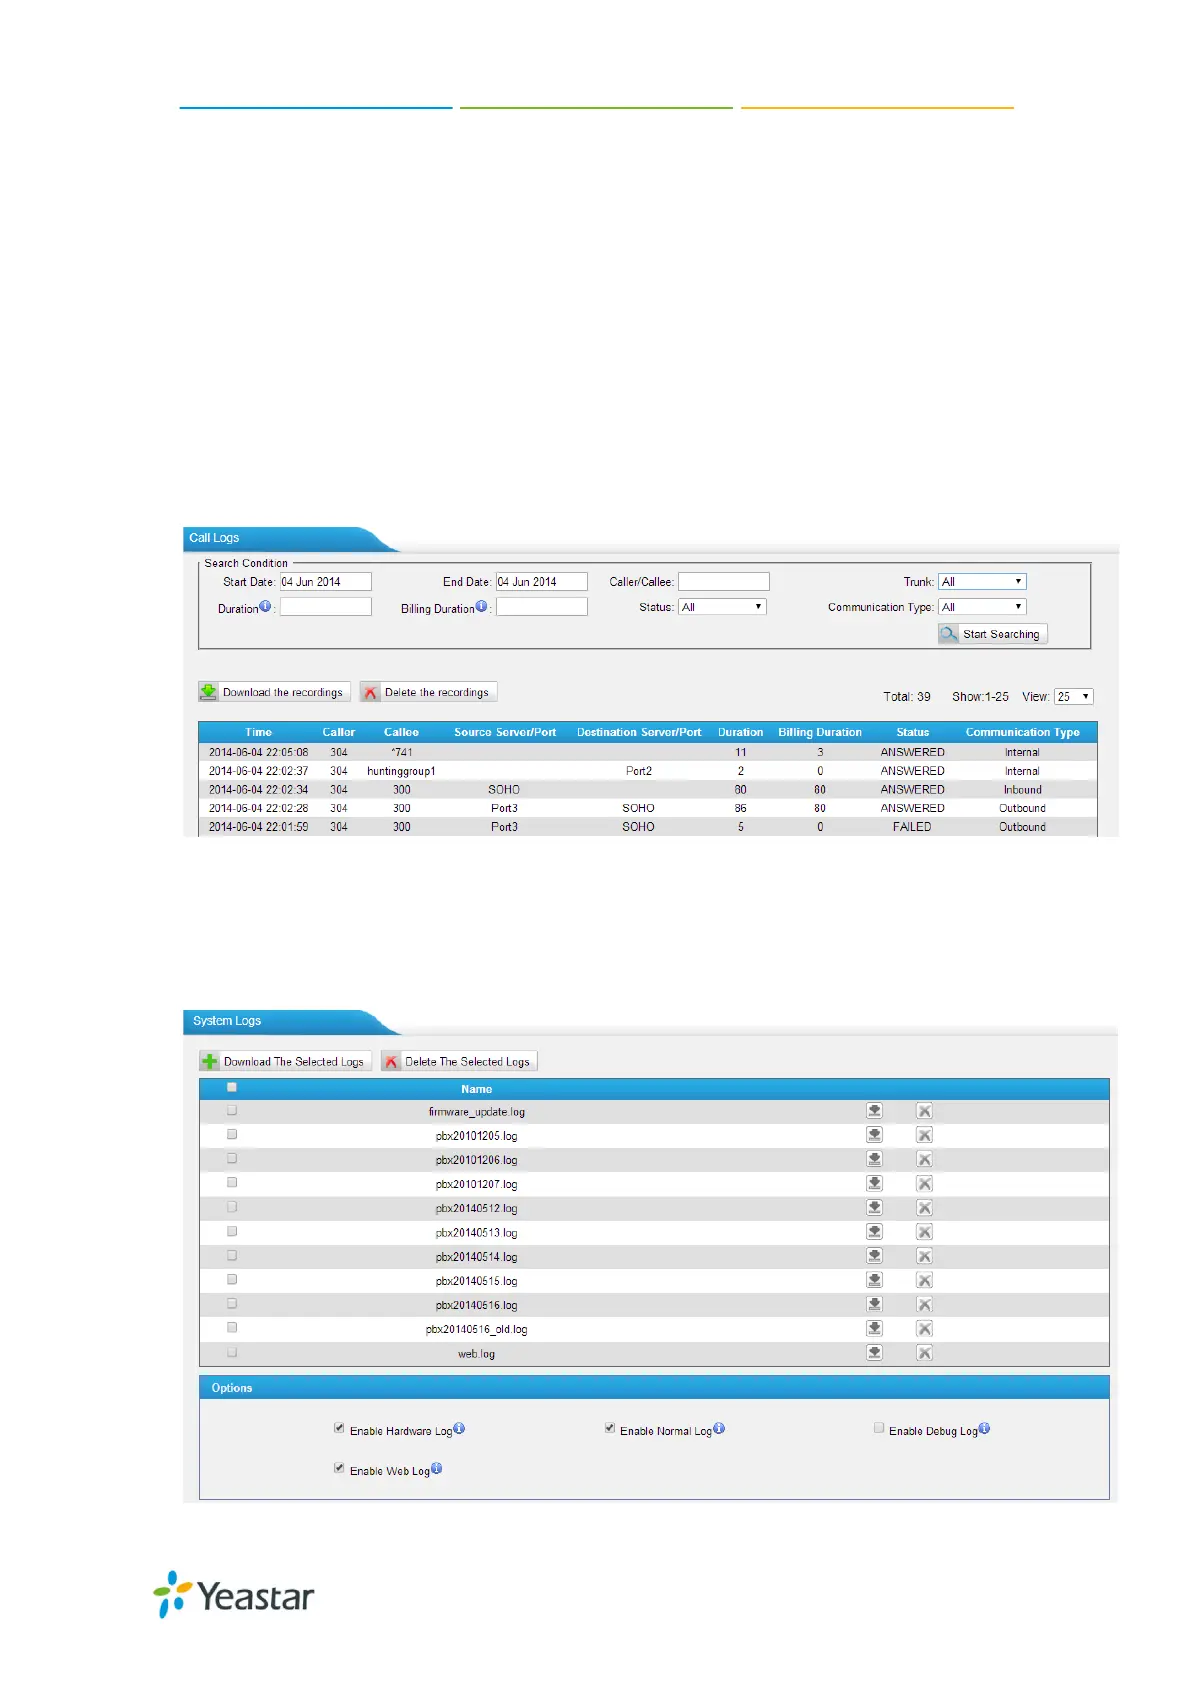Click the Start Searching button

(x=992, y=634)
